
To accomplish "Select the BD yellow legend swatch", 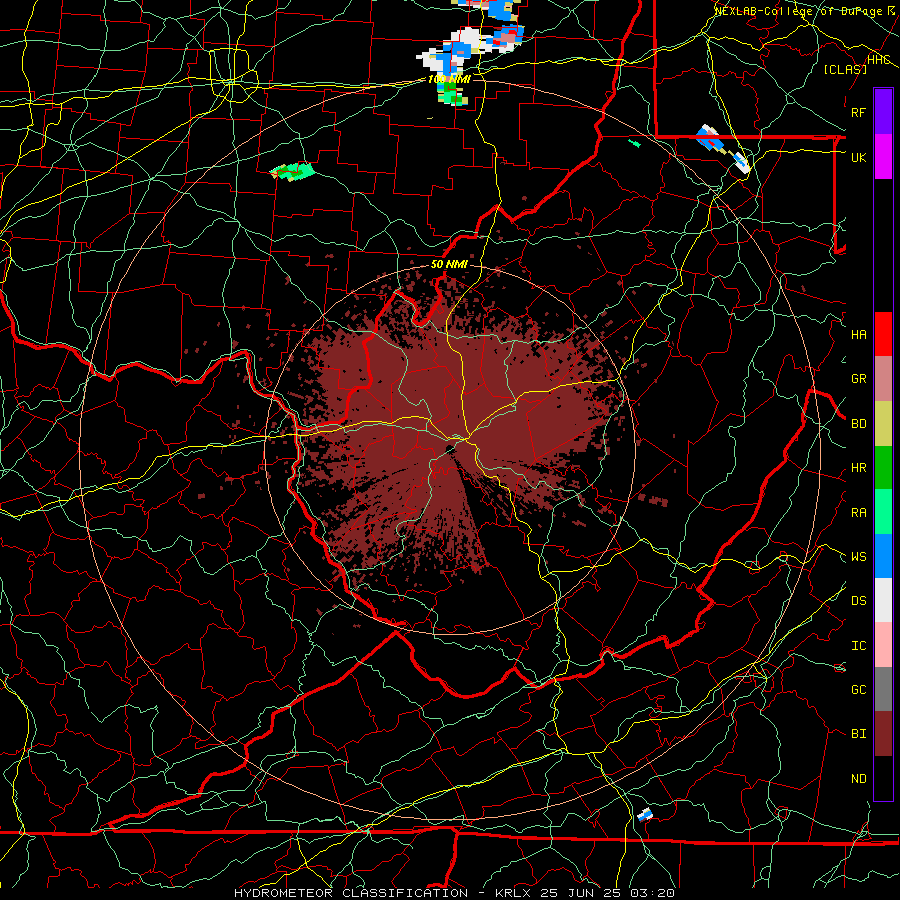I will [883, 423].
